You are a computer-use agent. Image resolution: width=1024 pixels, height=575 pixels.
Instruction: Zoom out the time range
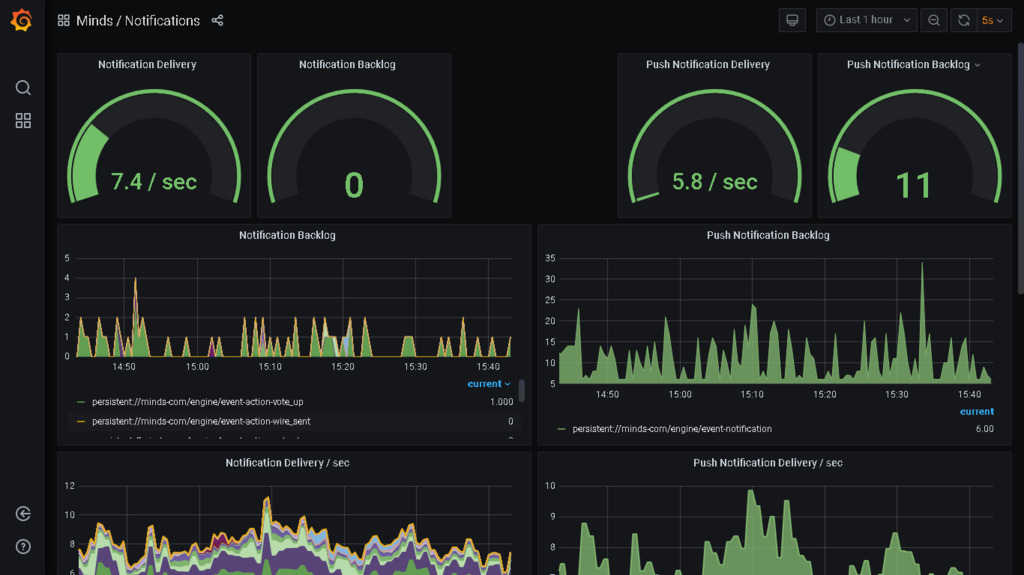tap(933, 20)
